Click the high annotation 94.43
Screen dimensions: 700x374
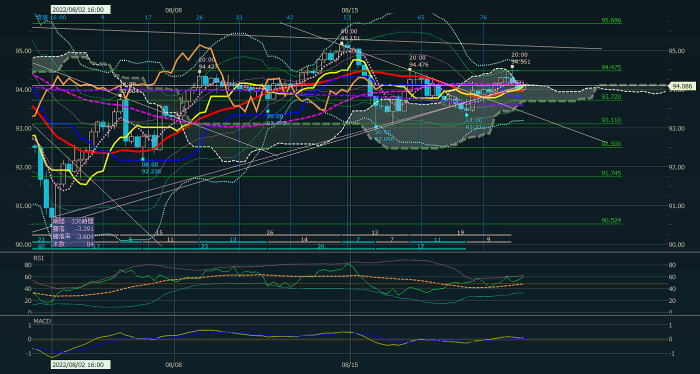click(x=206, y=66)
